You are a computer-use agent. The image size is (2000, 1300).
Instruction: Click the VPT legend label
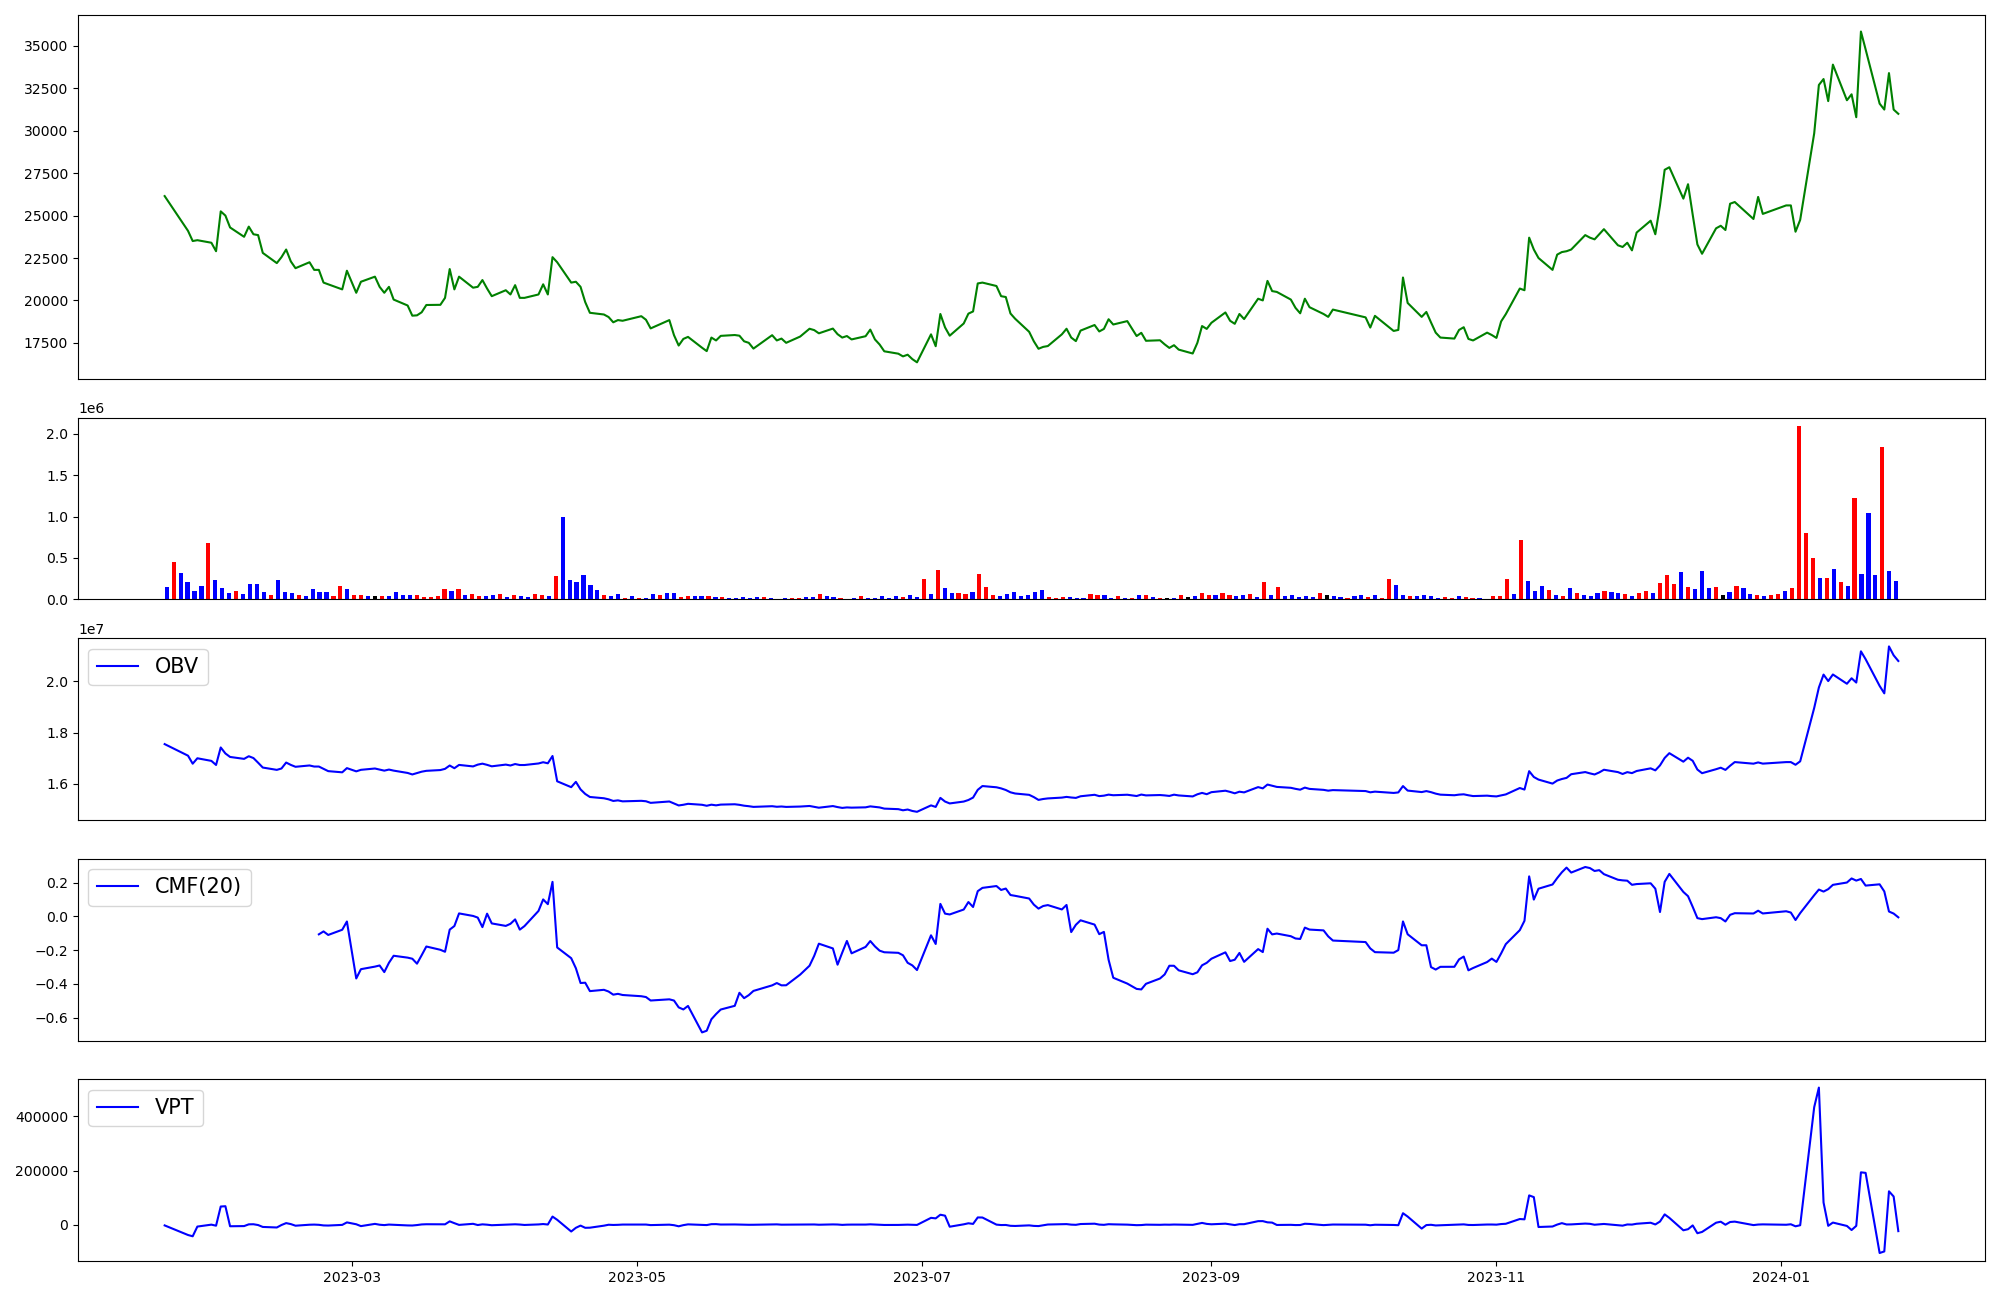point(174,1107)
